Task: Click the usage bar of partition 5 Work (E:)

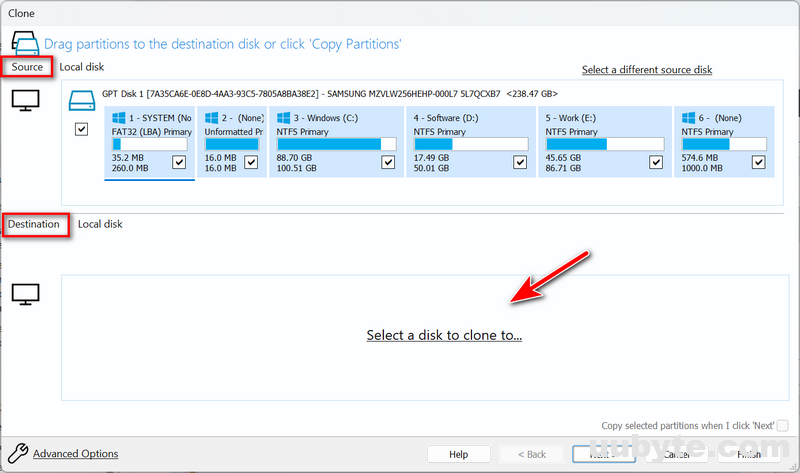Action: [x=605, y=144]
